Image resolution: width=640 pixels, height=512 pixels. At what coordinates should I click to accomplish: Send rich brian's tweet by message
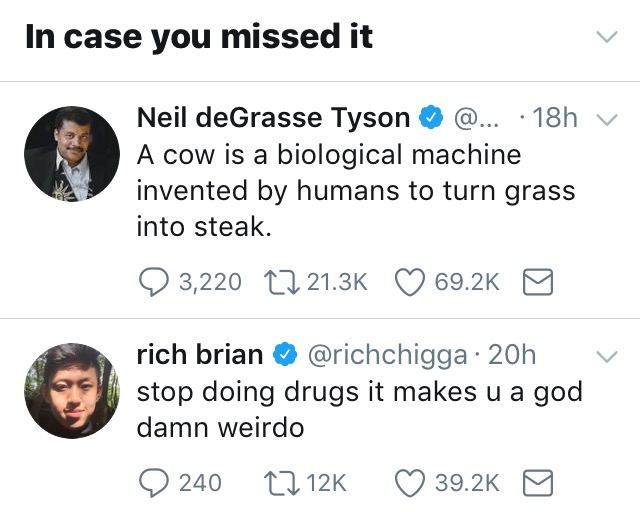(x=539, y=482)
